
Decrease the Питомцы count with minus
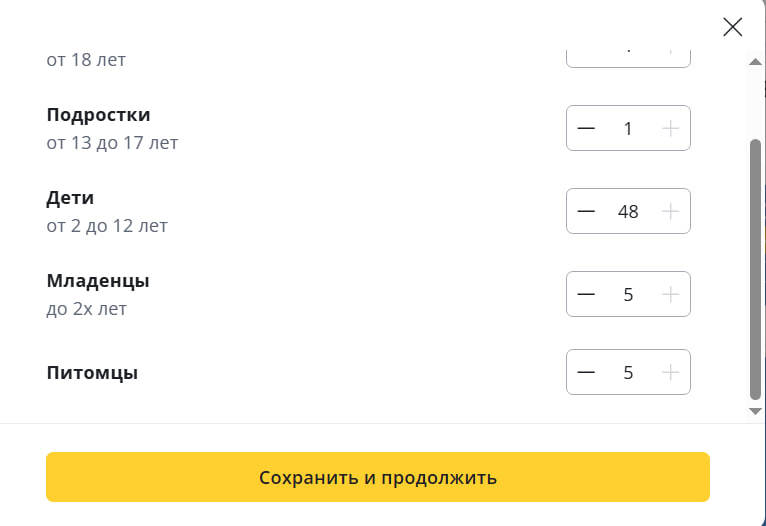click(x=586, y=372)
